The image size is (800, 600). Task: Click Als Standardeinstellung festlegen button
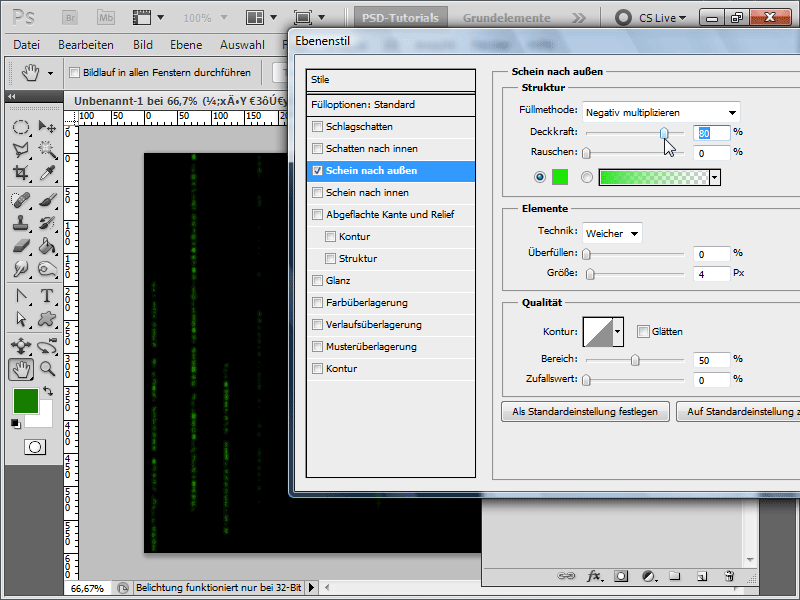(x=585, y=412)
